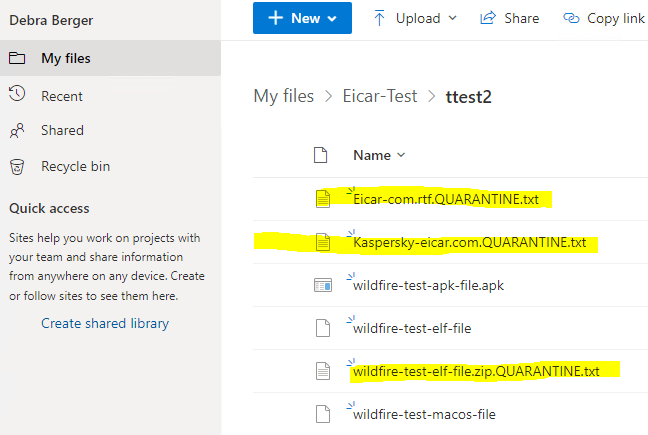The height and width of the screenshot is (435, 648).
Task: Open the New dropdown button
Action: pos(303,18)
